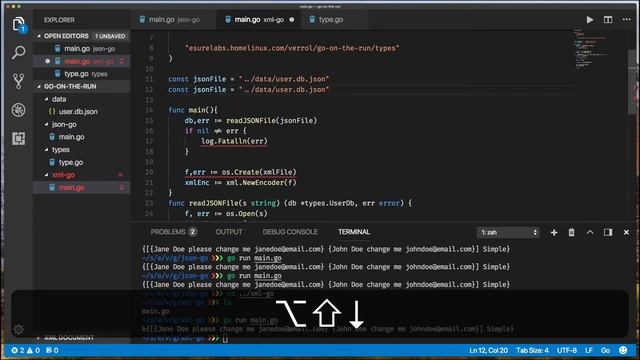This screenshot has width=640, height=360.
Task: Maximize the panel with up chevron
Action: [x=590, y=232]
